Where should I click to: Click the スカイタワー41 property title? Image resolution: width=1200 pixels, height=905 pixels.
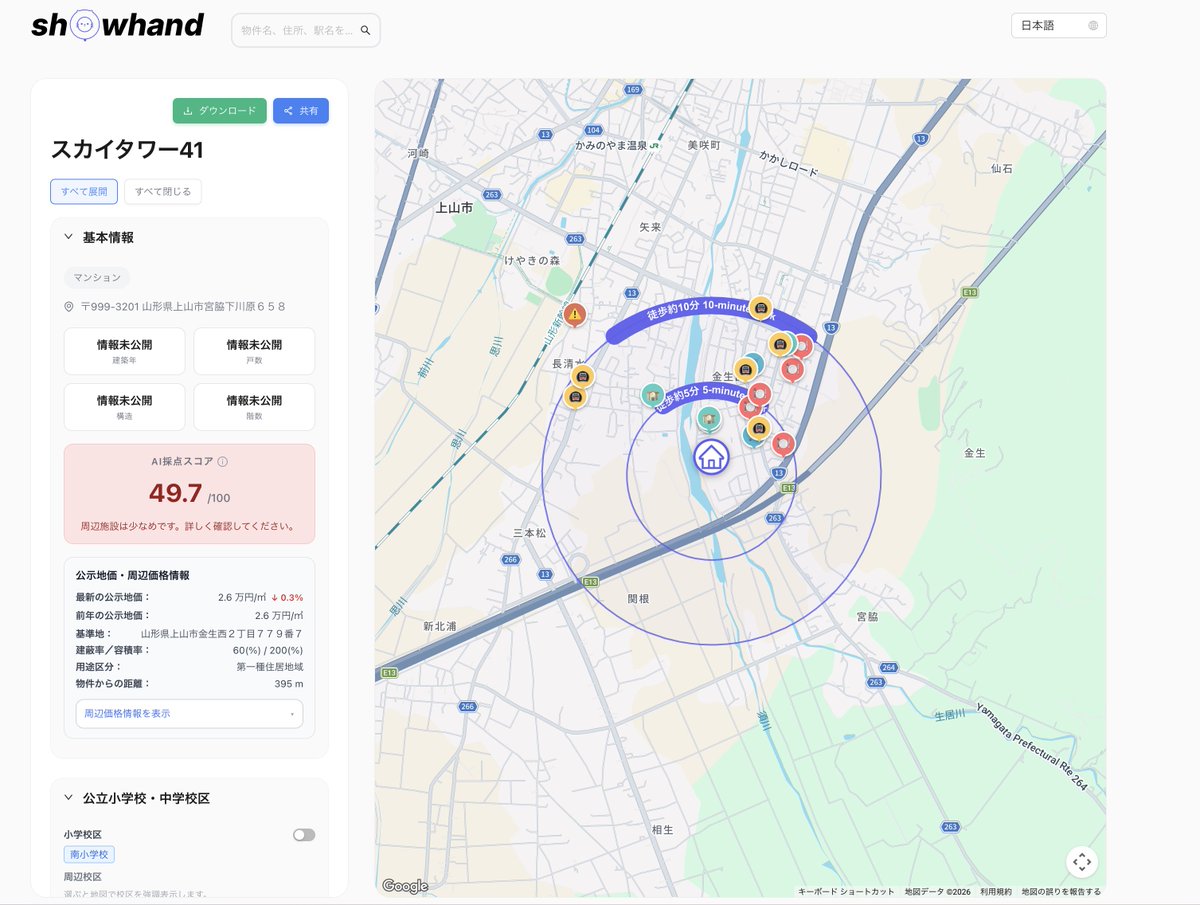tap(128, 150)
